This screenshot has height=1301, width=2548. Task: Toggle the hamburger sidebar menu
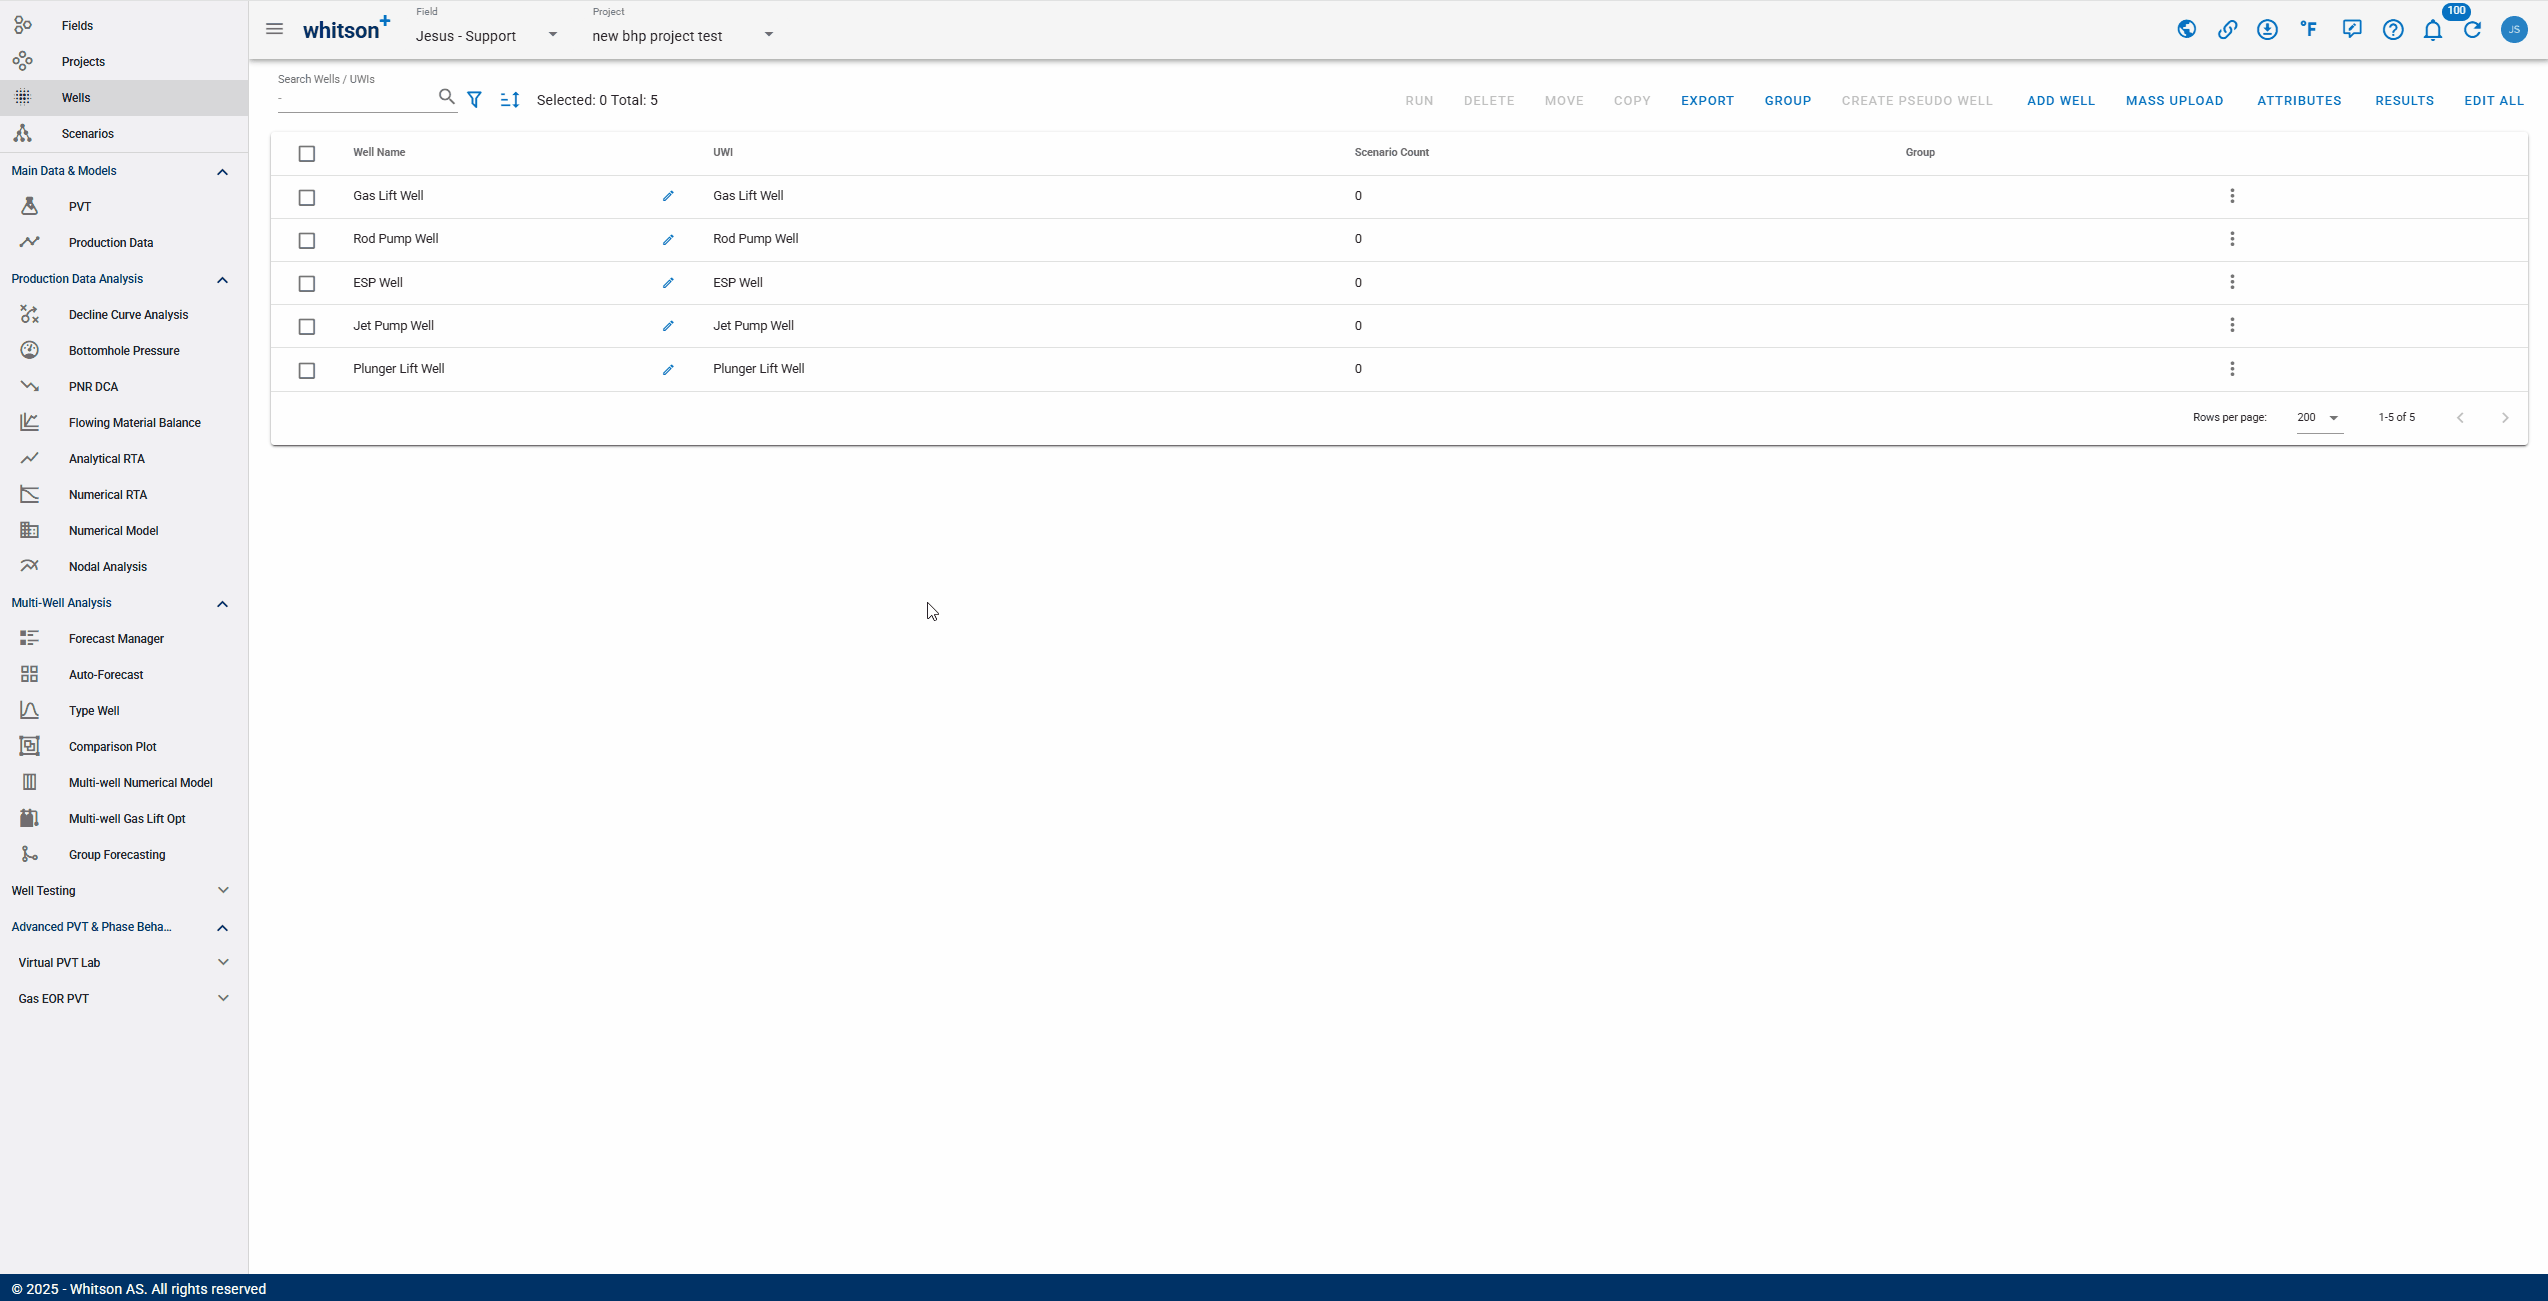tap(274, 29)
